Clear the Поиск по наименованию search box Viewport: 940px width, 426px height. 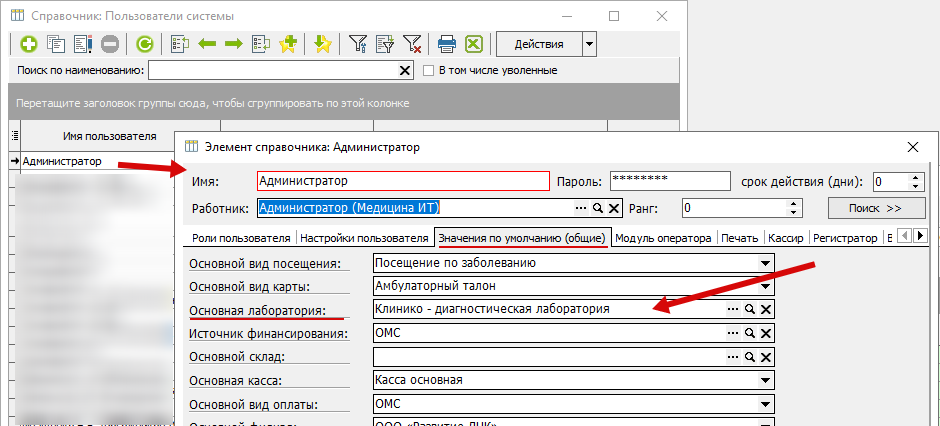point(405,71)
